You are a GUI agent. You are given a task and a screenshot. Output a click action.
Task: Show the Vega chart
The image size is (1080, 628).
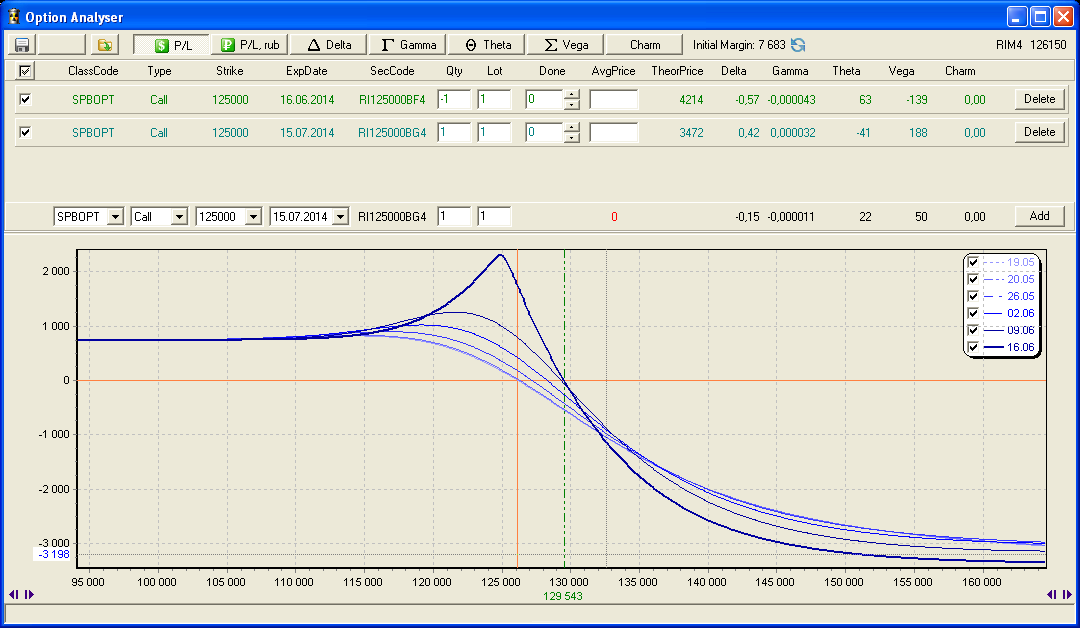coord(566,45)
